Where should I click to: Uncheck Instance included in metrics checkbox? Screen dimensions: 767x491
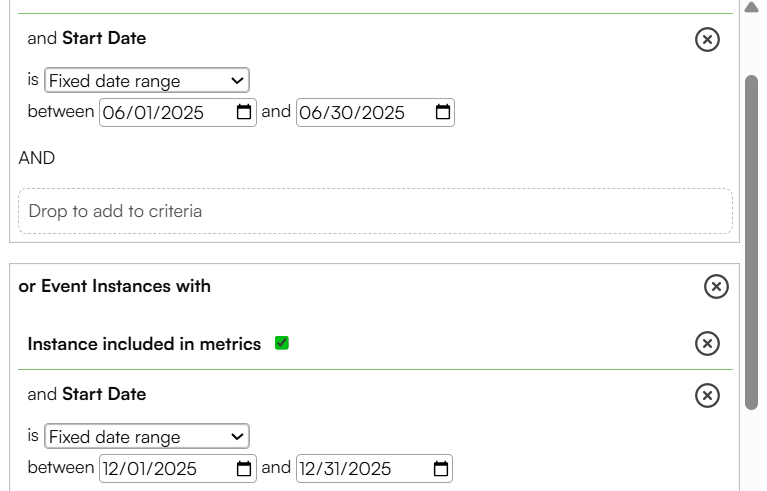tap(282, 343)
